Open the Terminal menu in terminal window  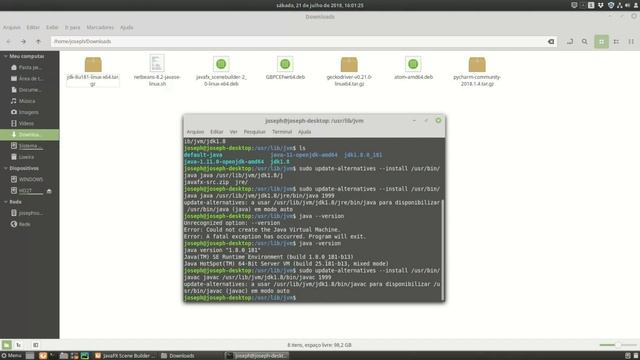(x=282, y=132)
